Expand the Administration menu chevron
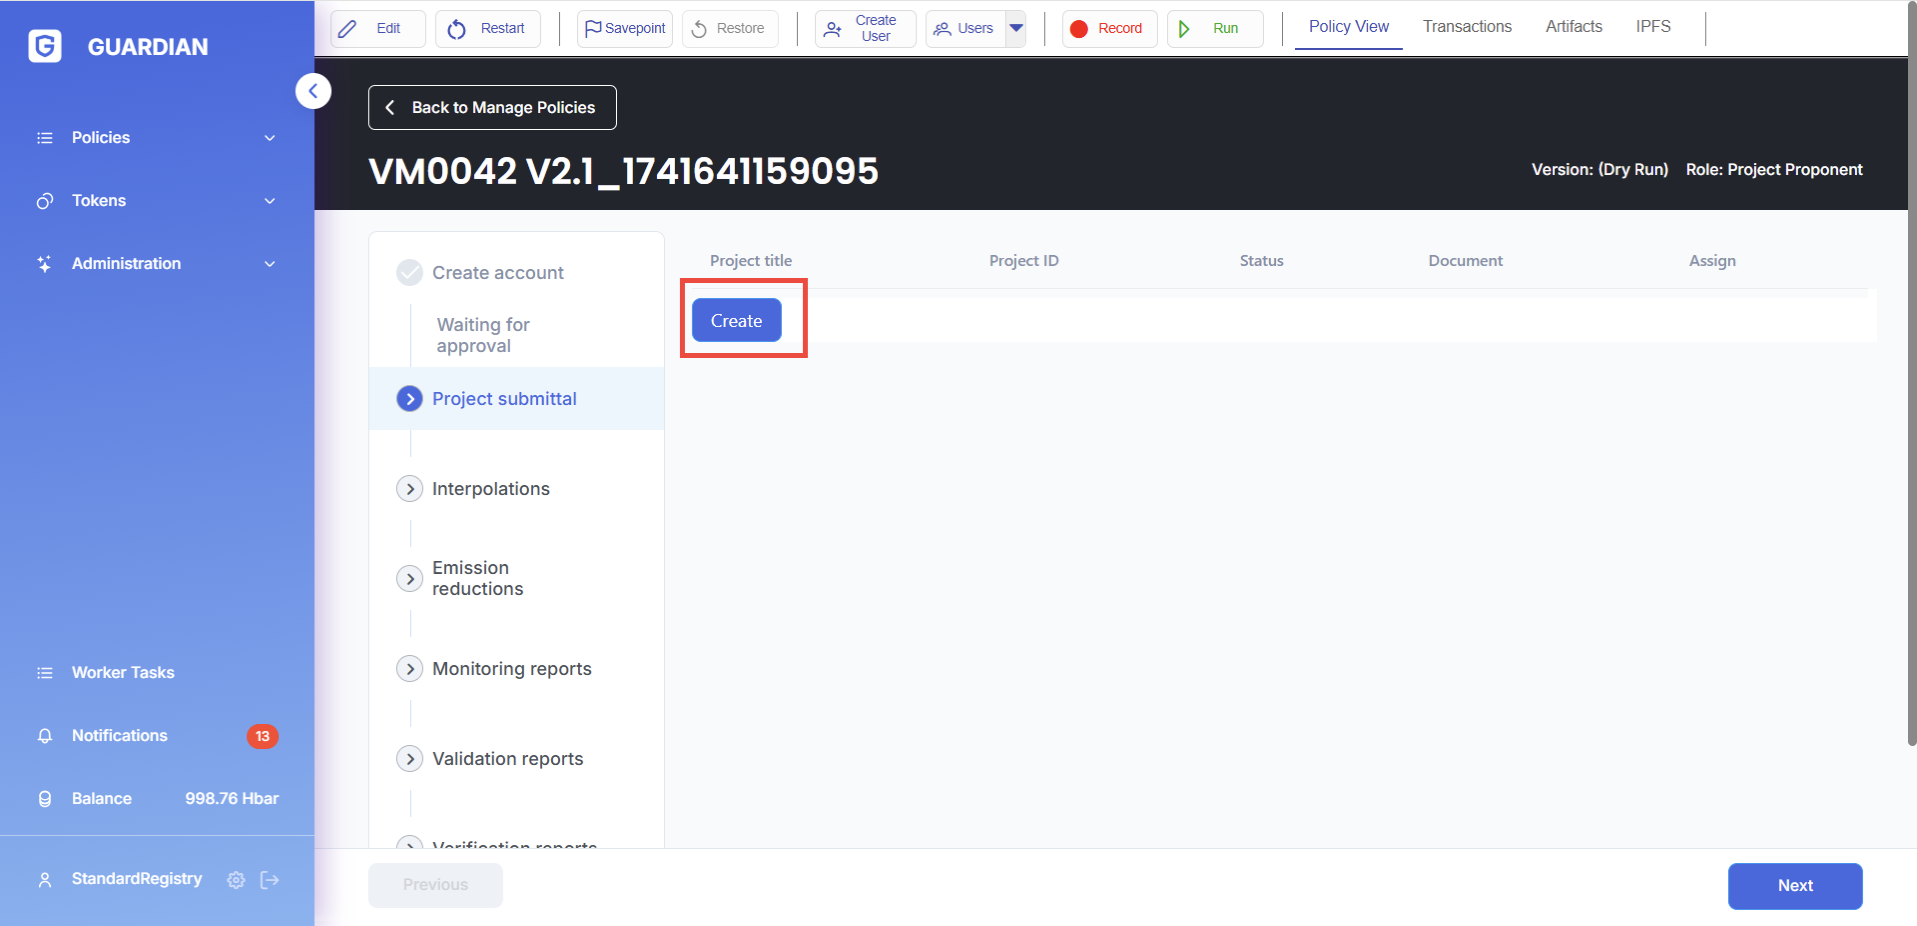This screenshot has width=1917, height=926. click(270, 264)
